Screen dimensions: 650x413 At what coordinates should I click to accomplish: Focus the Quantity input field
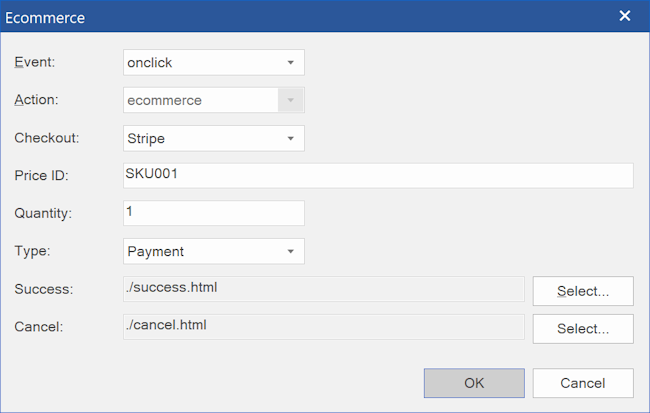[213, 213]
